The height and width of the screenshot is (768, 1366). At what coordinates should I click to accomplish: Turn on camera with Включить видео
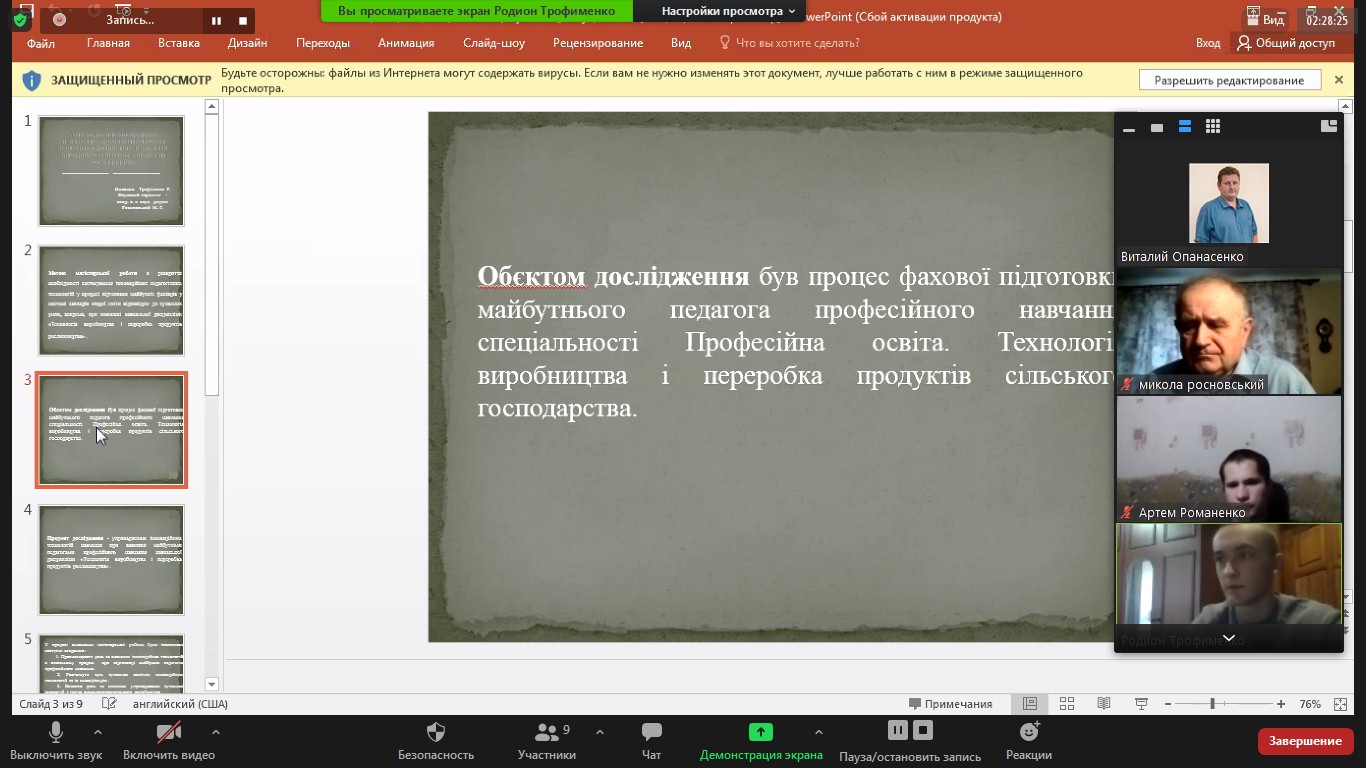point(168,733)
